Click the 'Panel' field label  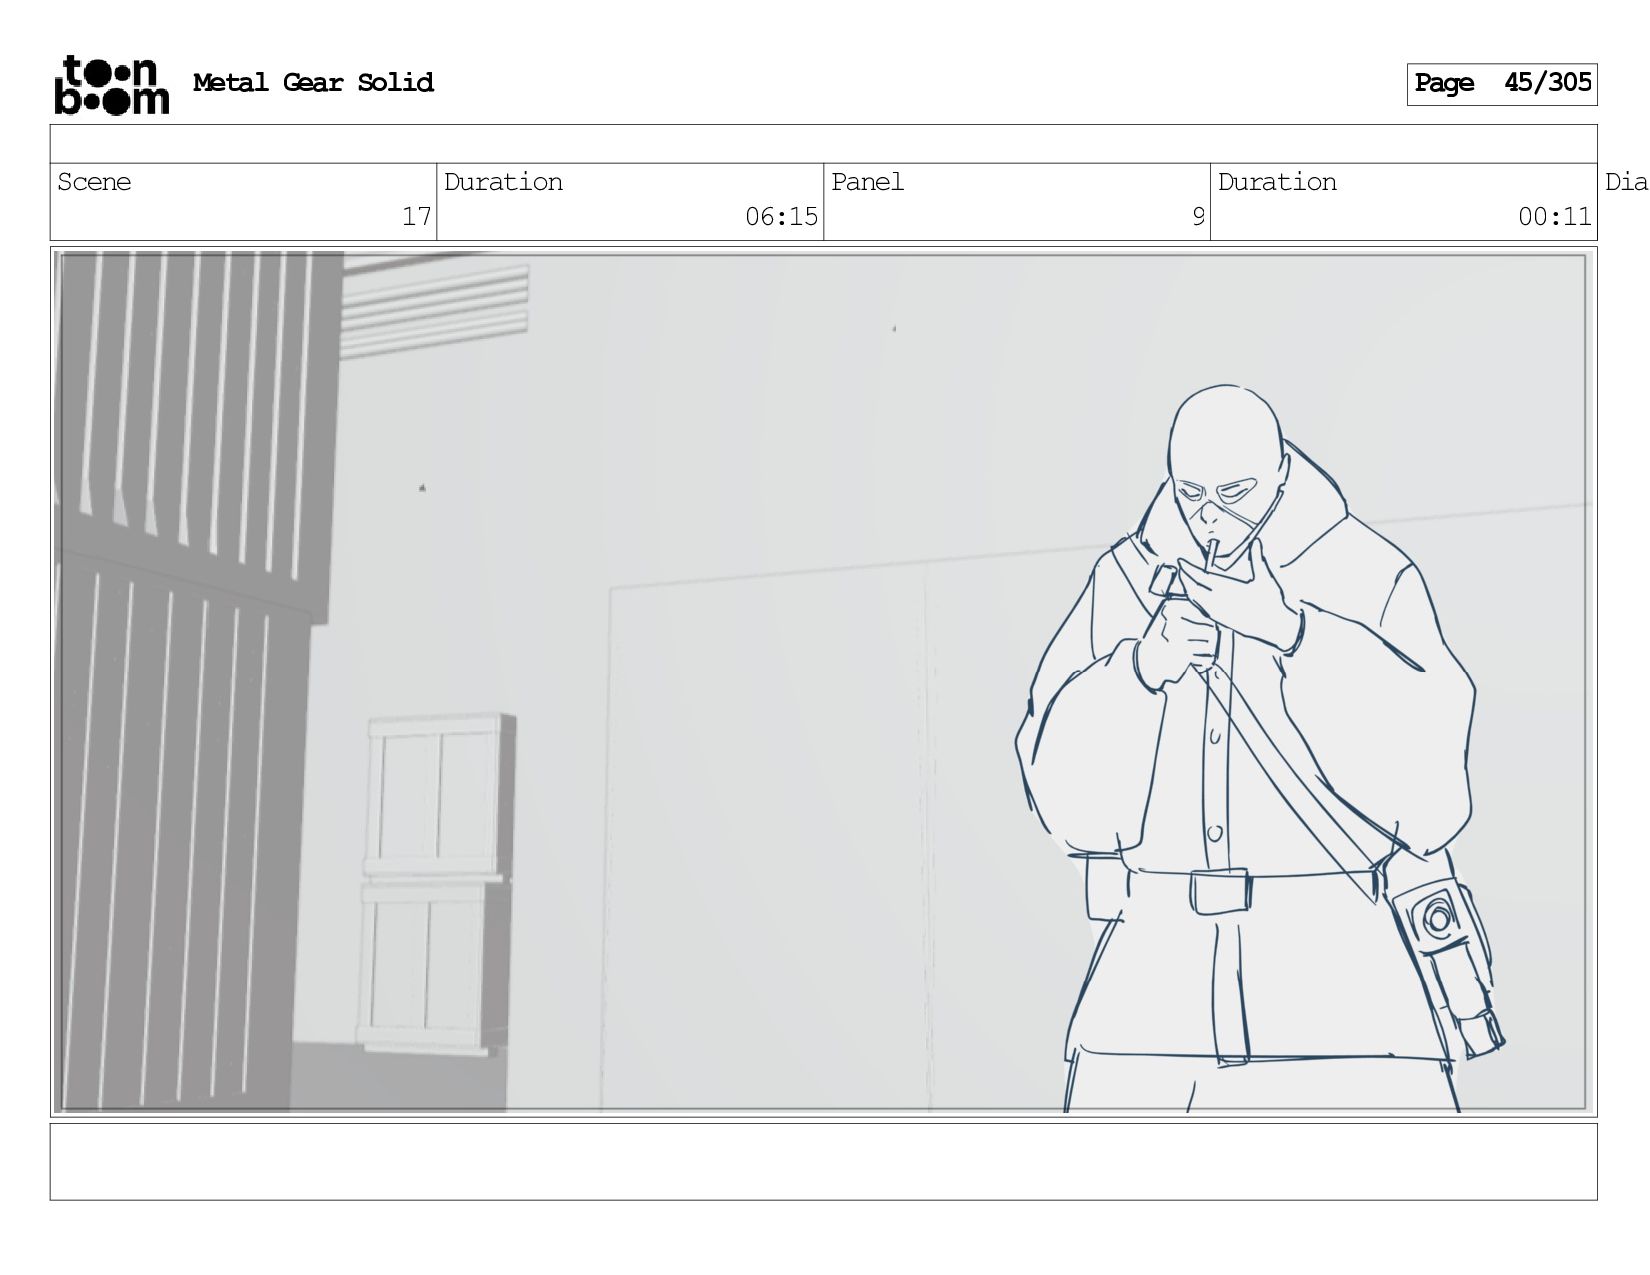pyautogui.click(x=867, y=182)
